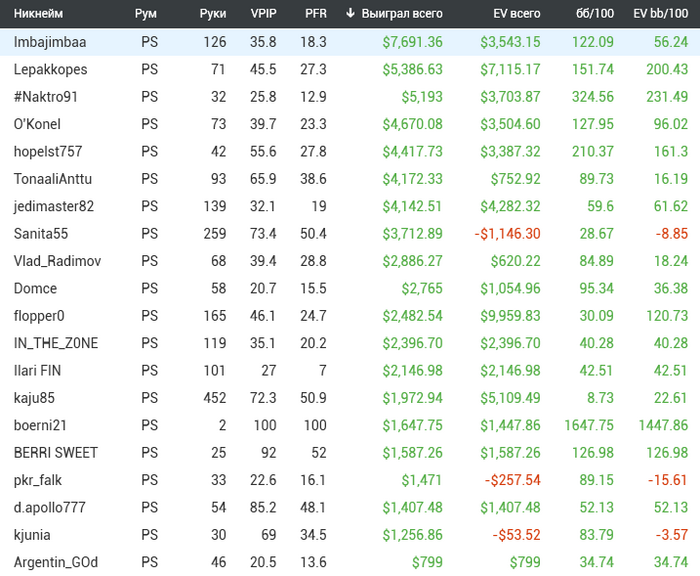Click EV bb/100 value 1447.86
Image resolution: width=700 pixels, height=576 pixels.
click(663, 425)
